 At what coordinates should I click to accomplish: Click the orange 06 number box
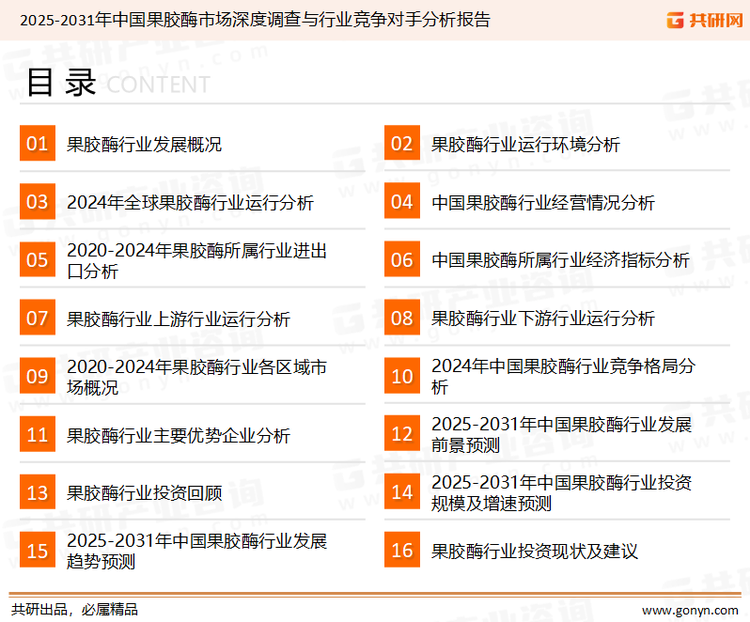(402, 259)
